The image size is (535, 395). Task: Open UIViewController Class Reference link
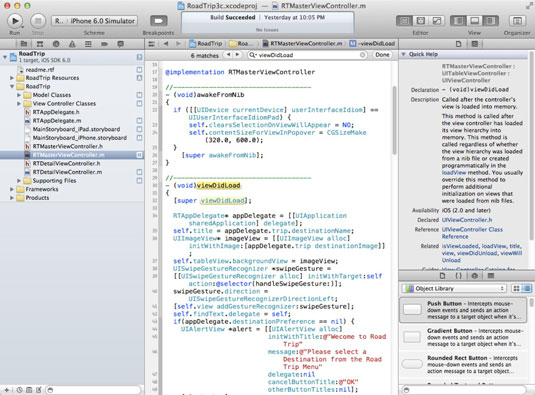[472, 233]
